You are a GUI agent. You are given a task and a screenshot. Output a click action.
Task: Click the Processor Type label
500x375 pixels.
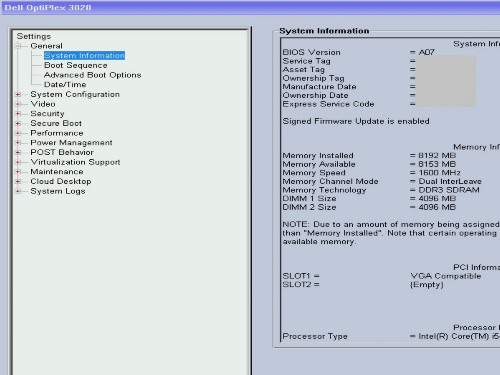tap(315, 336)
